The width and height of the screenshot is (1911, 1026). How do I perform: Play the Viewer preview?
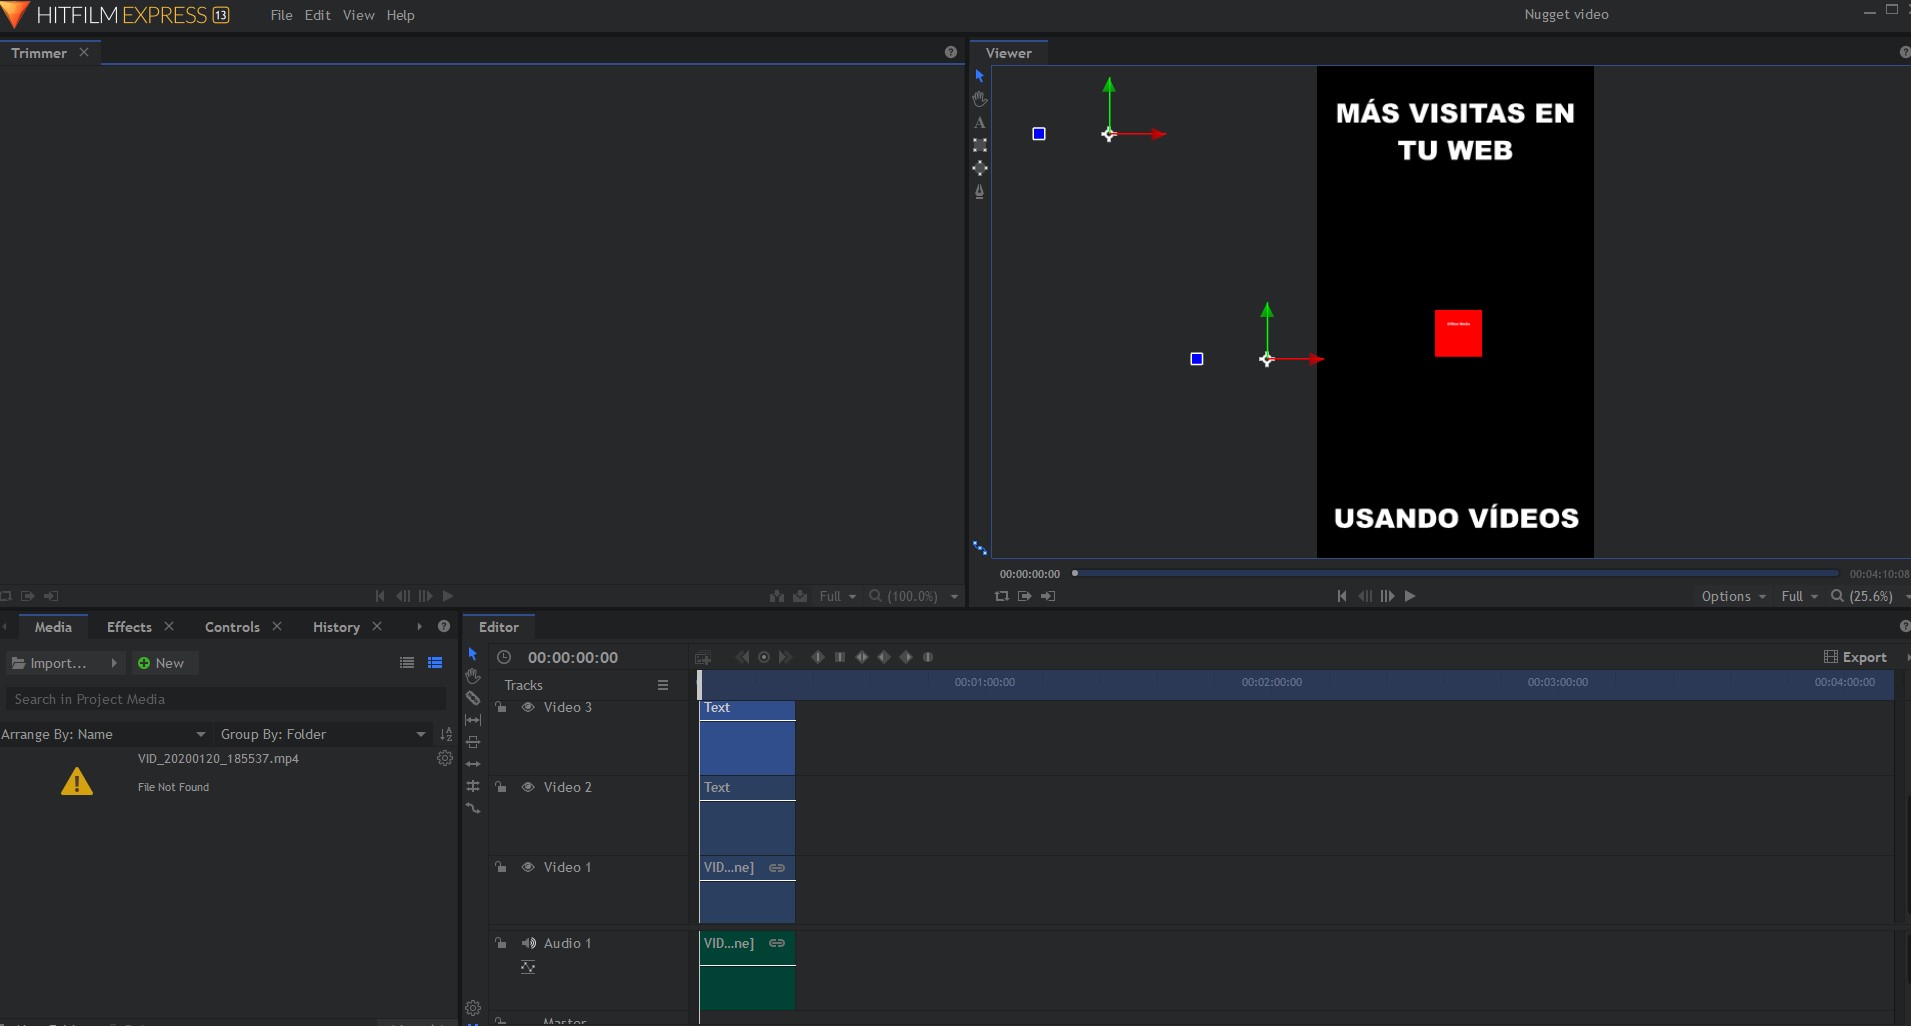(x=1410, y=596)
